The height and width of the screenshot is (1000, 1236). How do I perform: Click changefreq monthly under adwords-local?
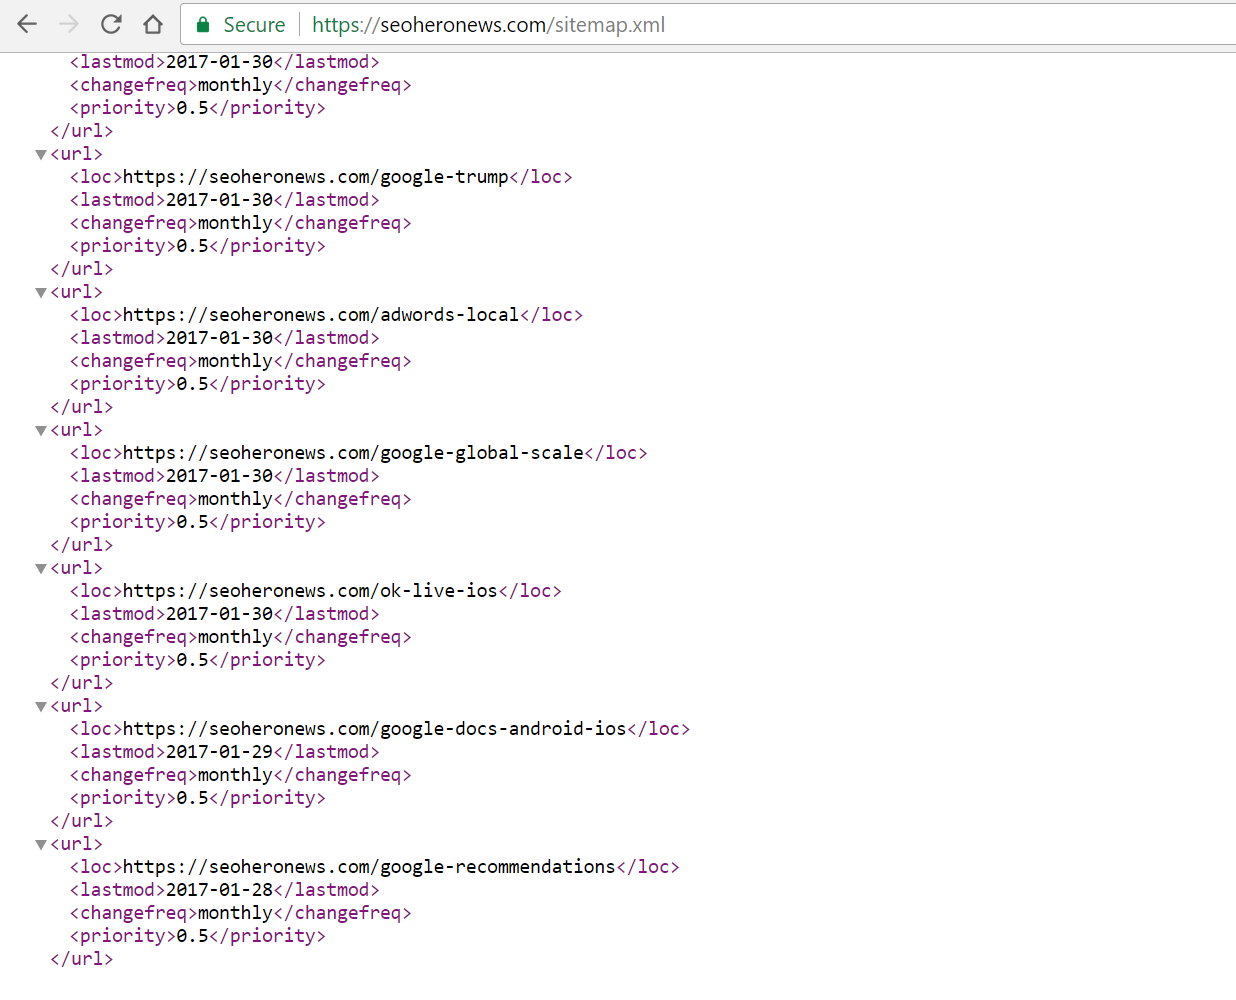pyautogui.click(x=235, y=361)
